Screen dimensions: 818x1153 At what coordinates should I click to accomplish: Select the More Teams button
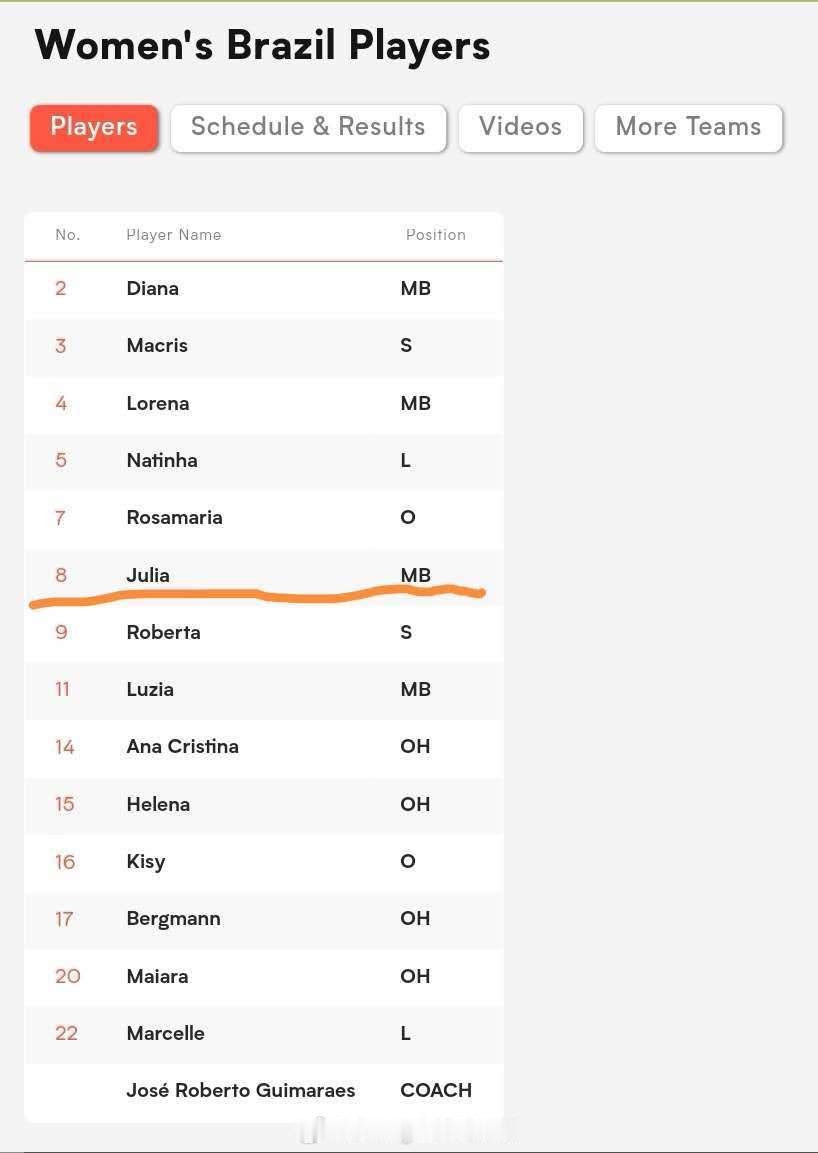[x=688, y=128]
